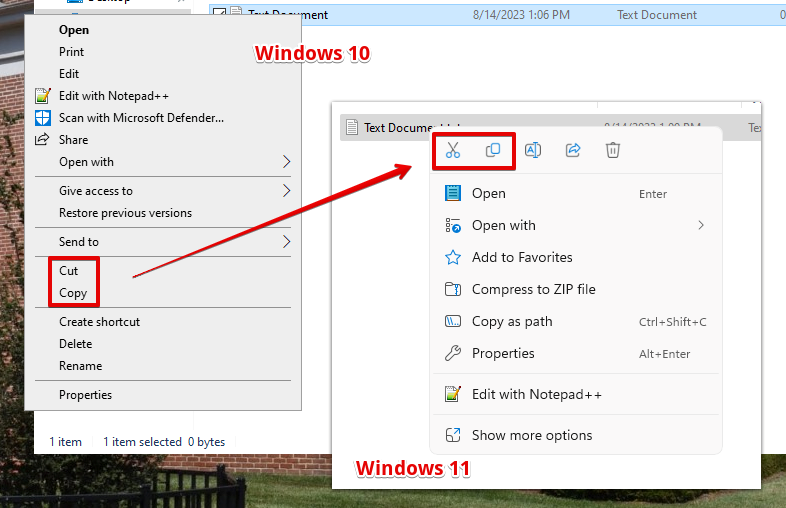Choose Scan with Microsoft Defender
The width and height of the screenshot is (786, 508).
tap(140, 118)
